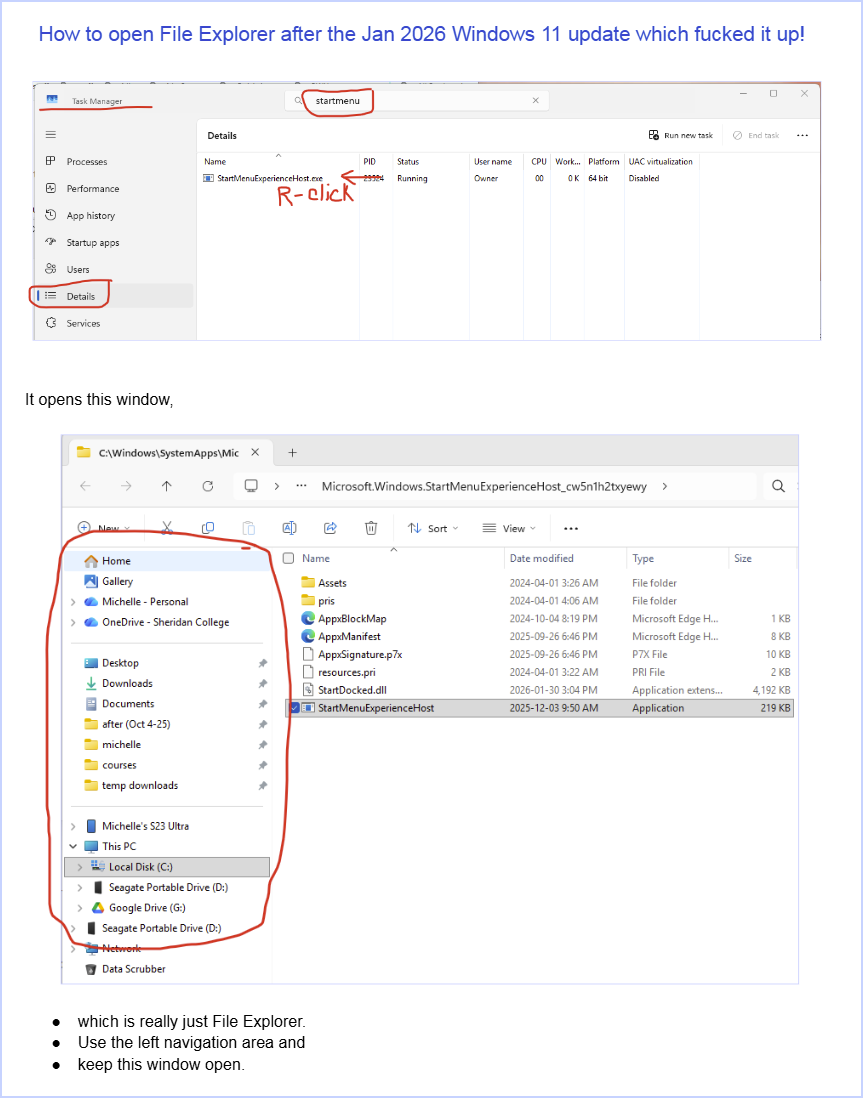Refresh the File Explorer folder view
The width and height of the screenshot is (863, 1098).
pyautogui.click(x=208, y=486)
